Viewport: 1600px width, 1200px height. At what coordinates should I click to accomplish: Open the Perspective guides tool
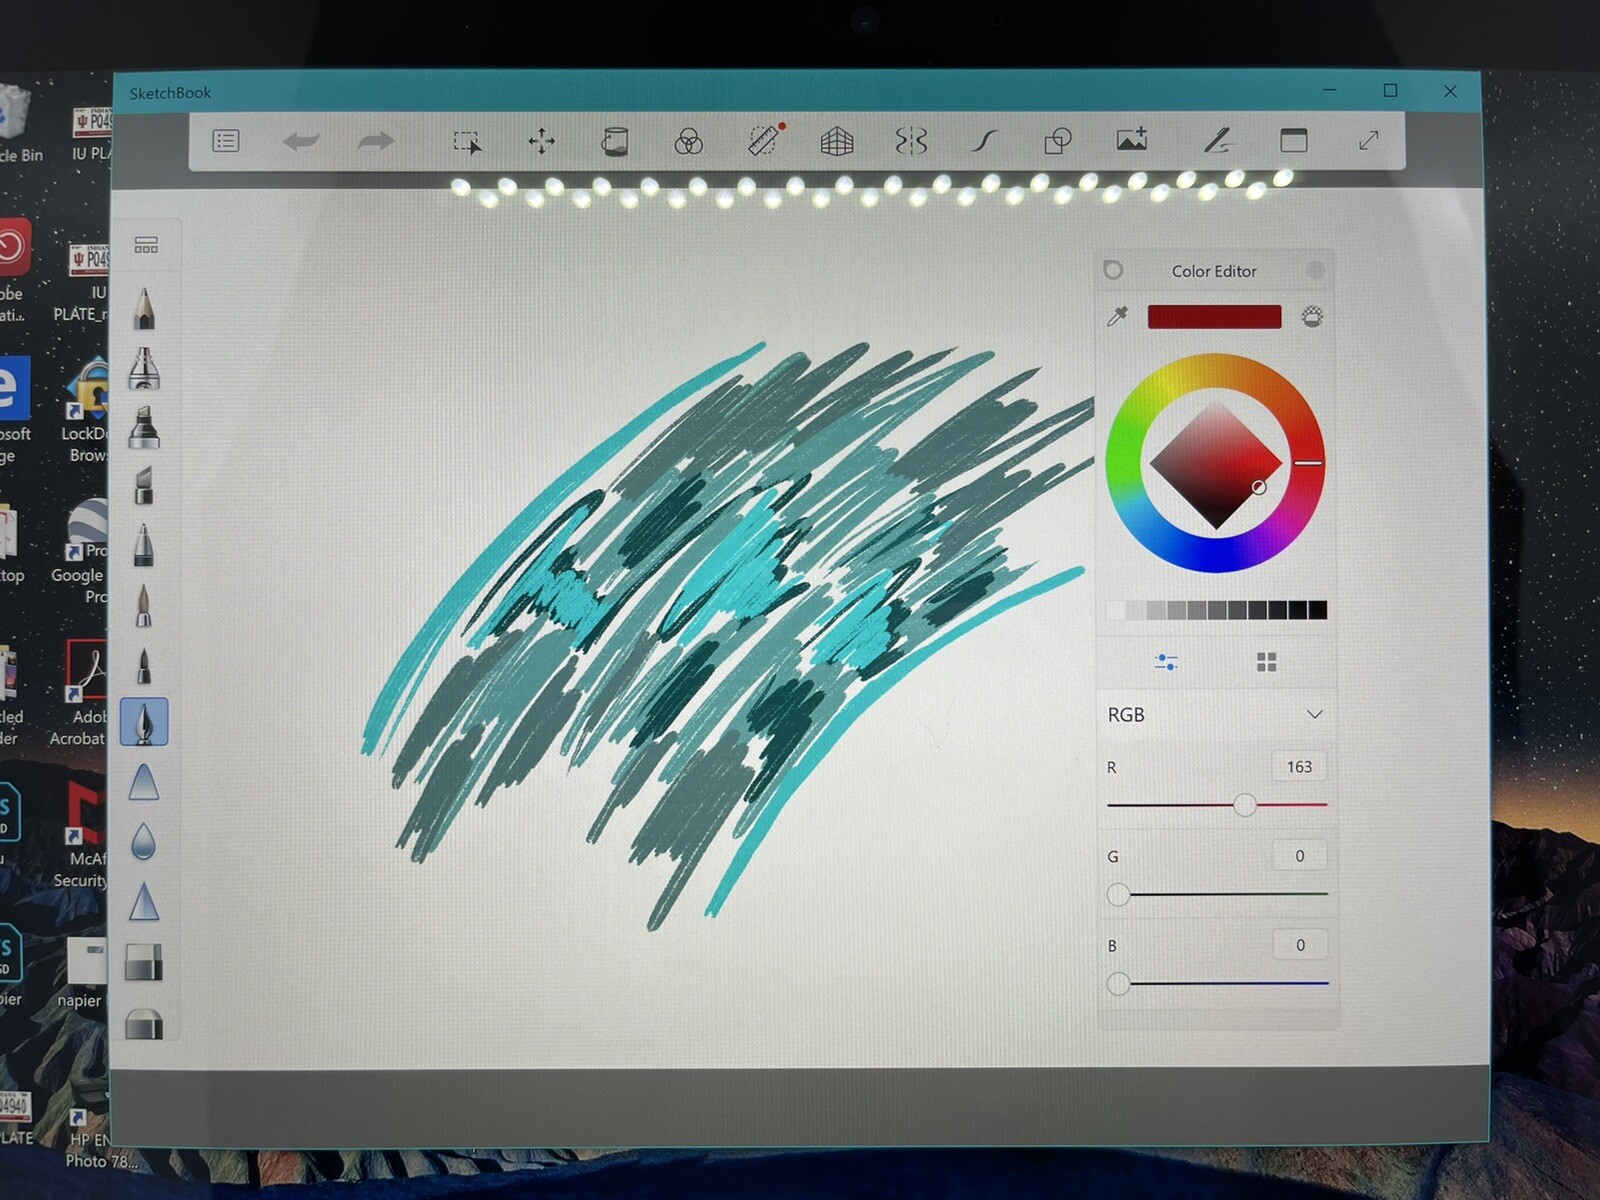837,141
